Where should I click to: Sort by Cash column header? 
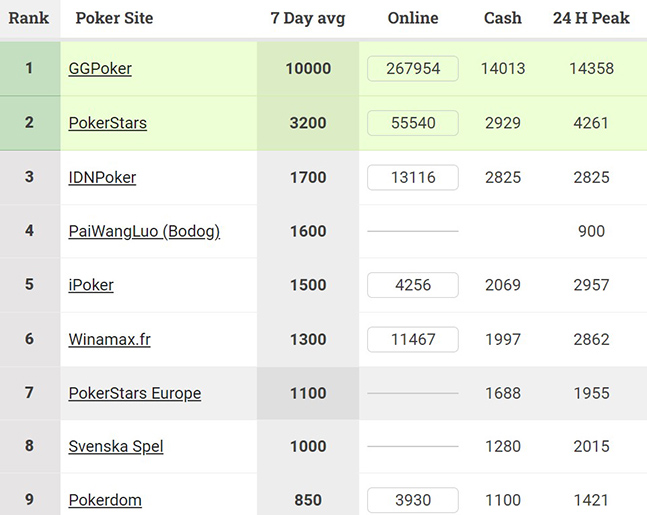(503, 18)
